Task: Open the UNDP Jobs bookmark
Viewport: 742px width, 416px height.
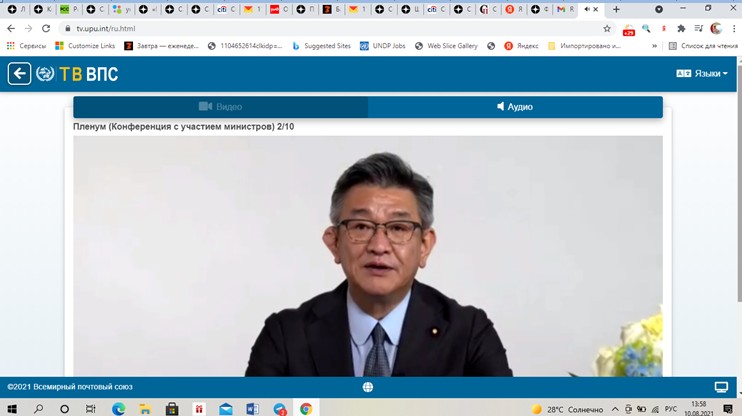Action: pyautogui.click(x=383, y=46)
